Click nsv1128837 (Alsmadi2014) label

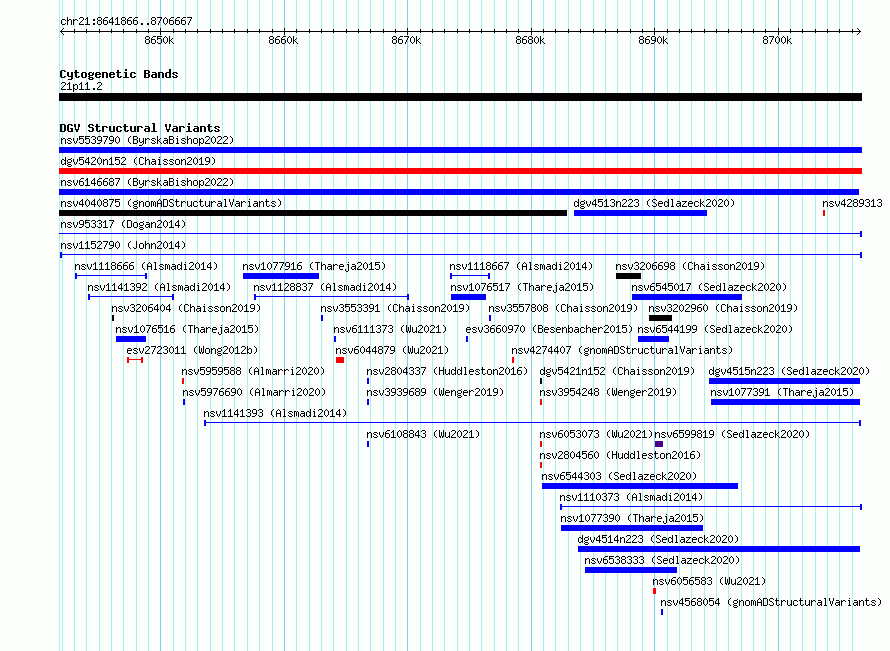pos(325,287)
